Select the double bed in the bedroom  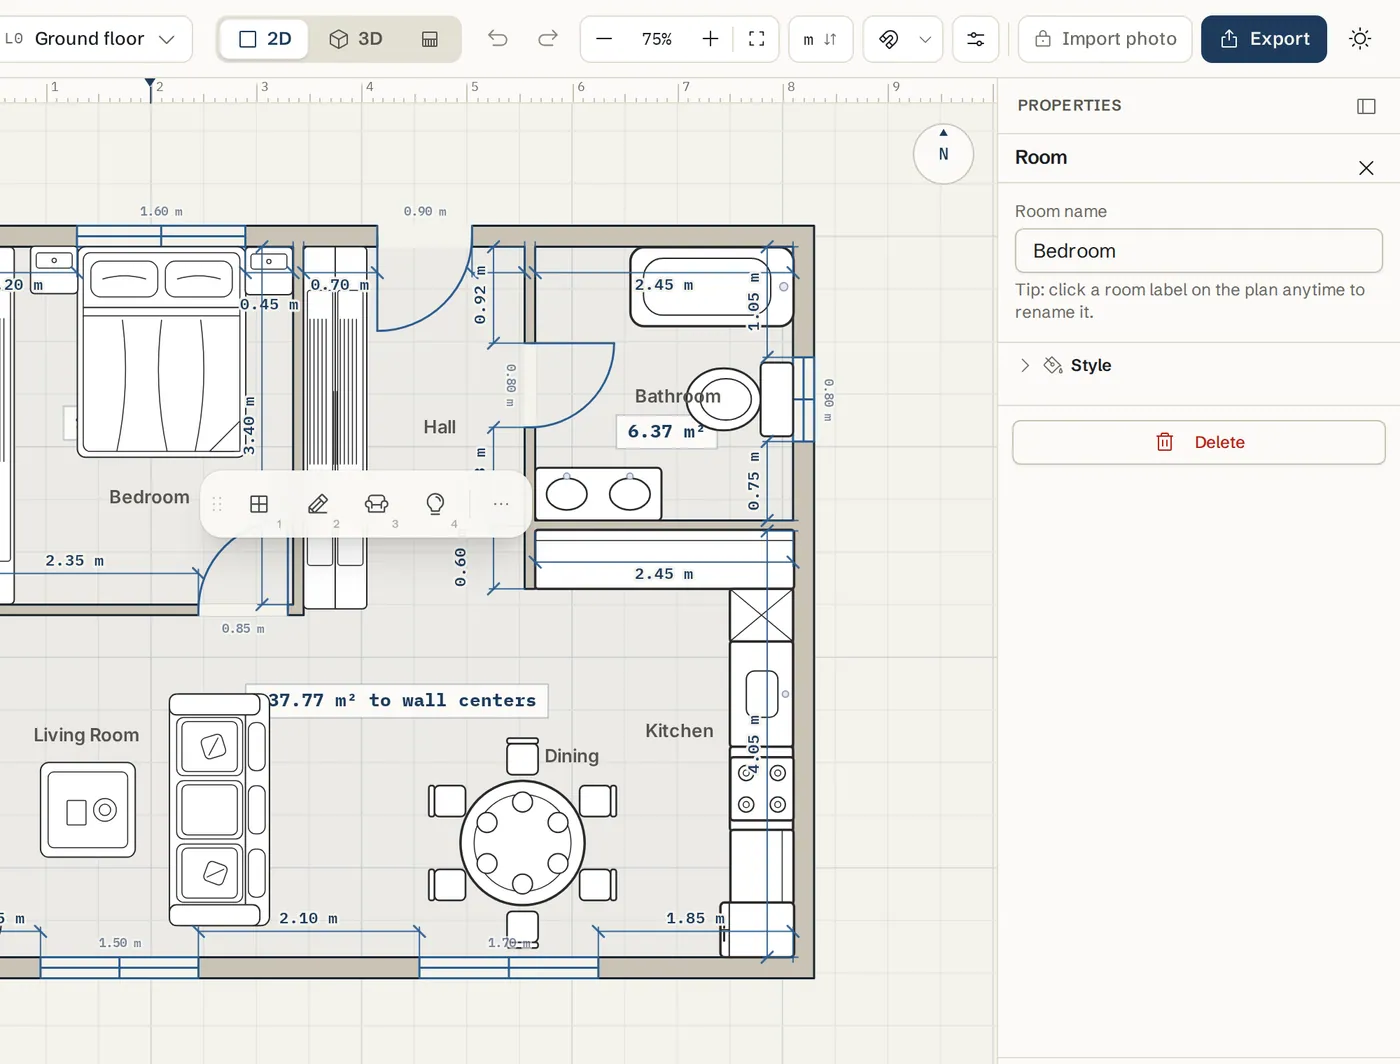coord(162,352)
